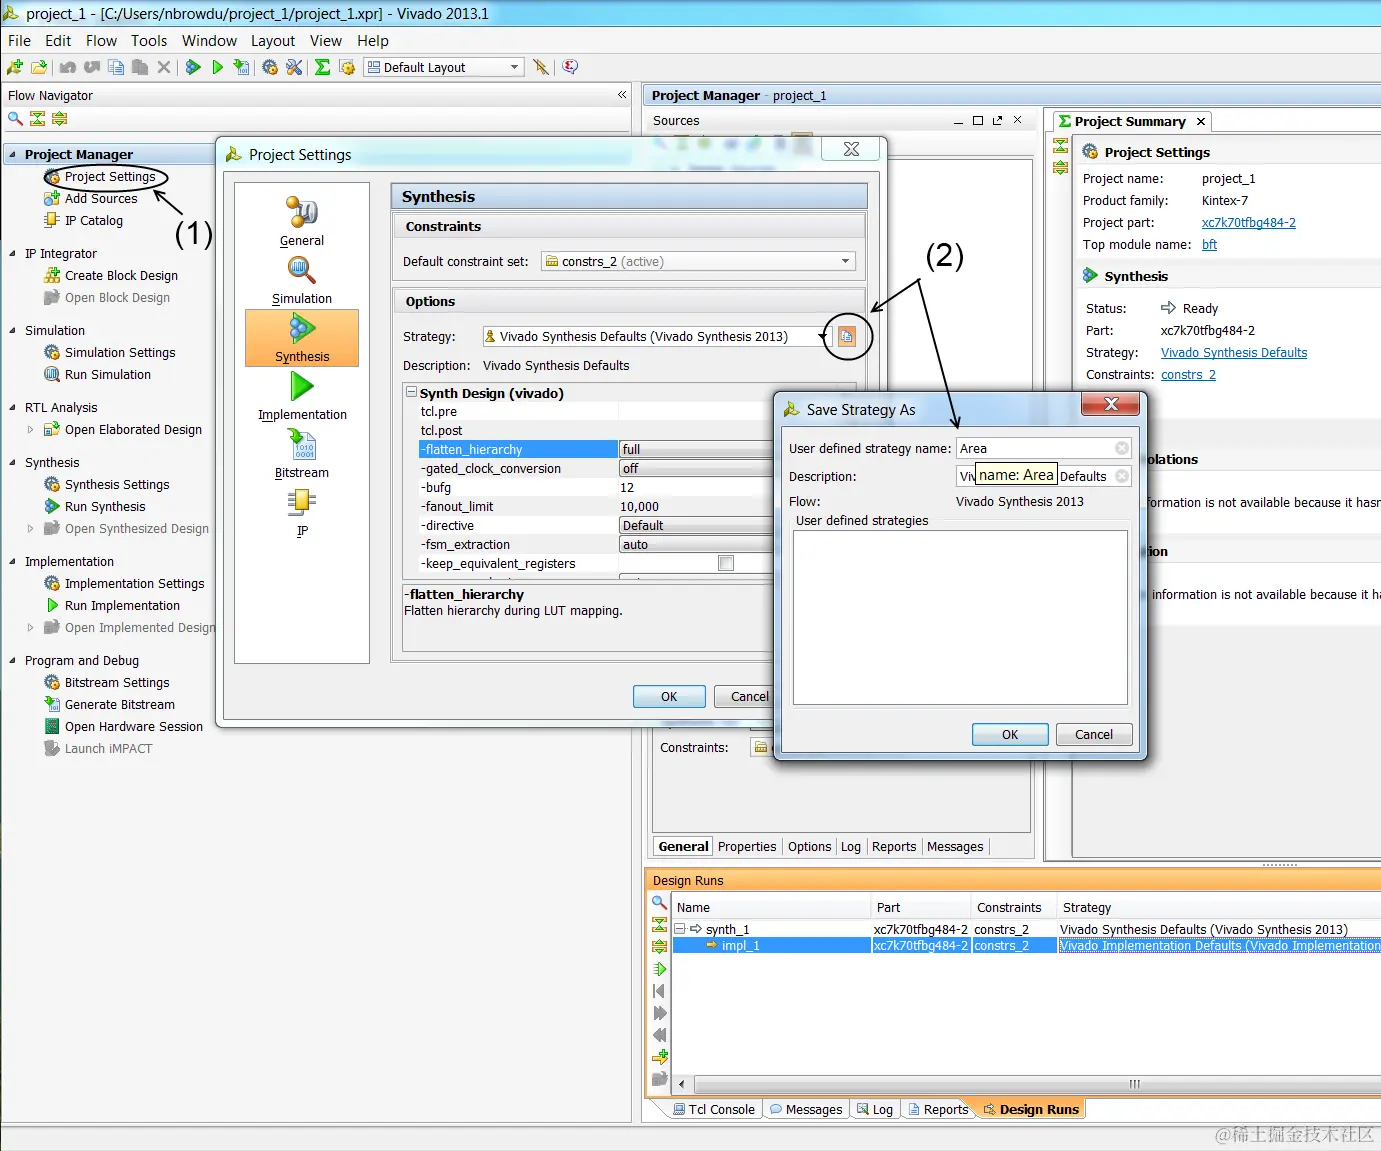Open the Flow menu
1381x1151 pixels.
point(101,40)
